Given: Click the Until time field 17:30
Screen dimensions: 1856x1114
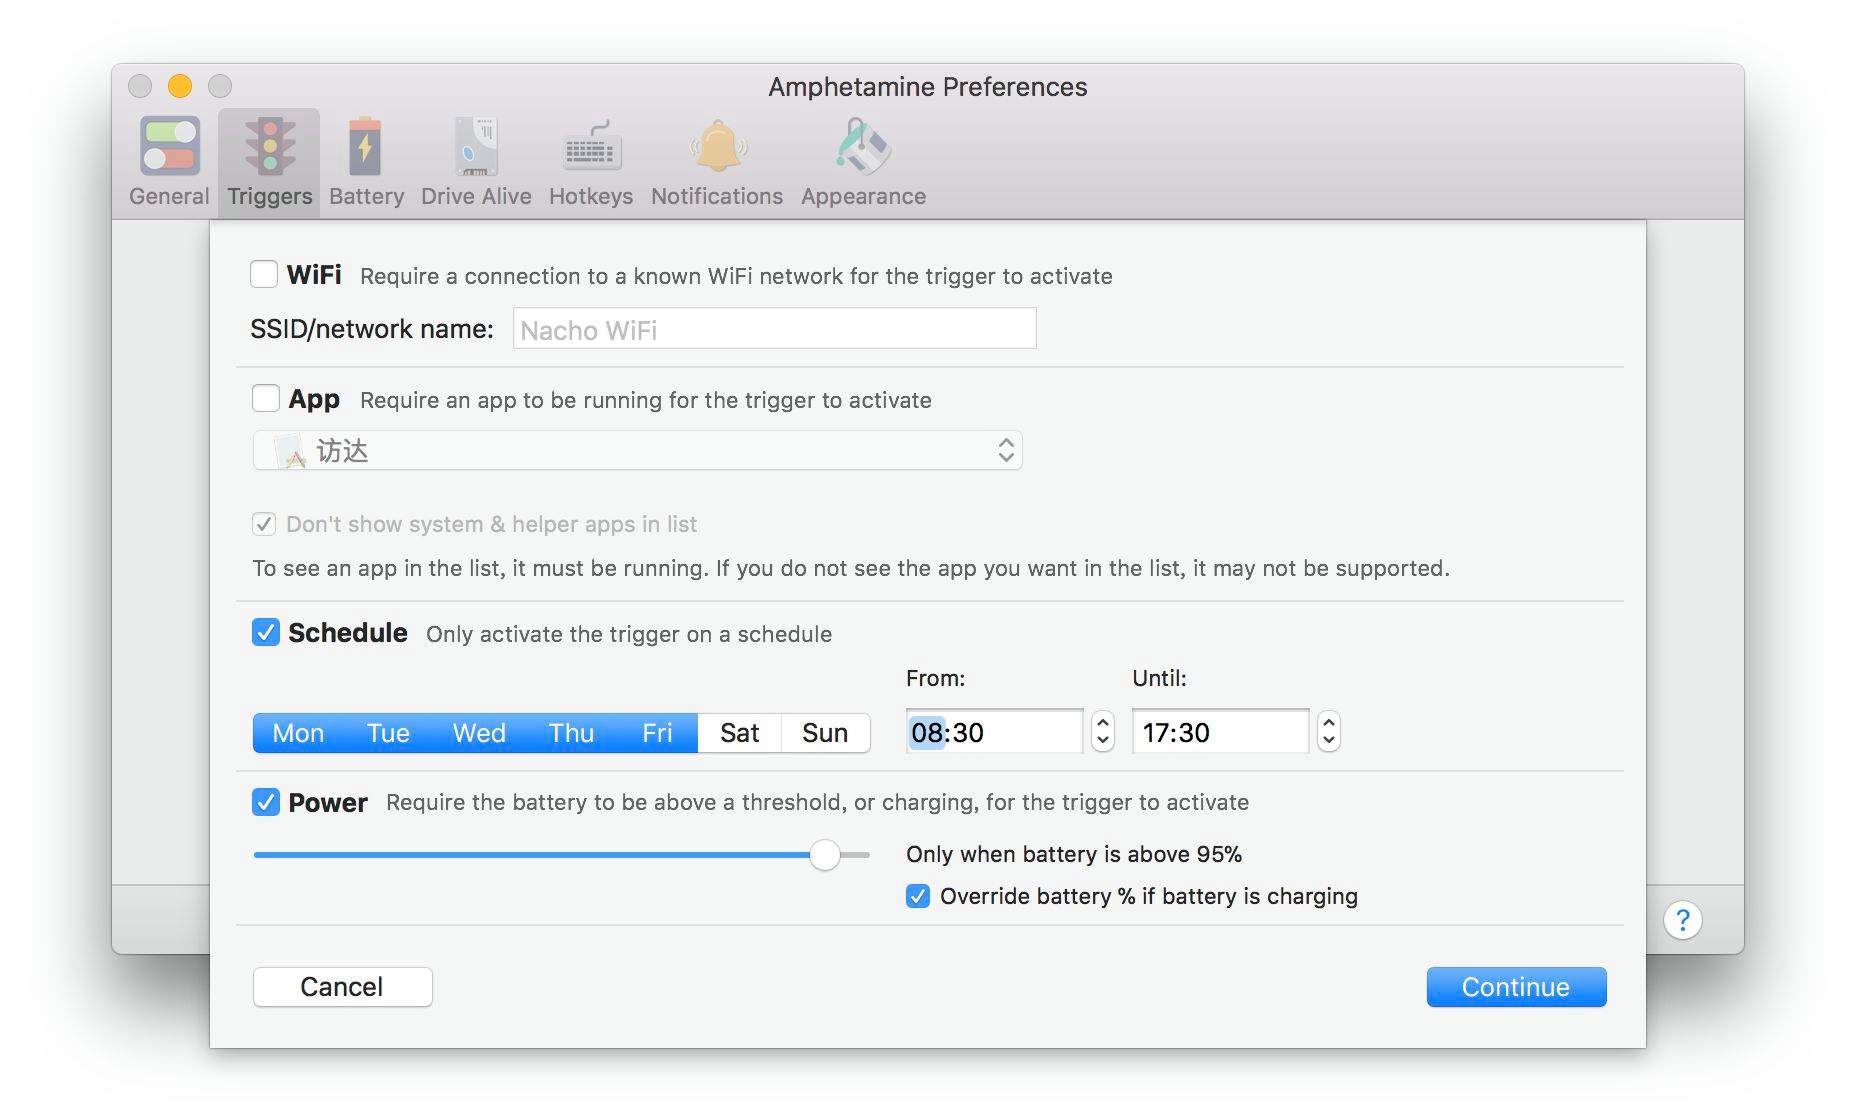Looking at the screenshot, I should tap(1220, 732).
